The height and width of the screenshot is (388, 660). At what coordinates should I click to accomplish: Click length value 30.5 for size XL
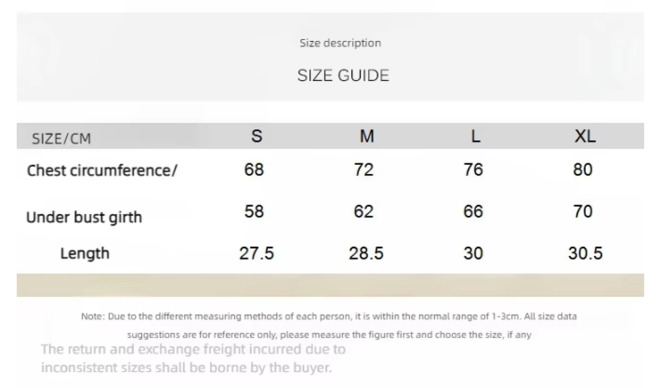[x=585, y=253]
